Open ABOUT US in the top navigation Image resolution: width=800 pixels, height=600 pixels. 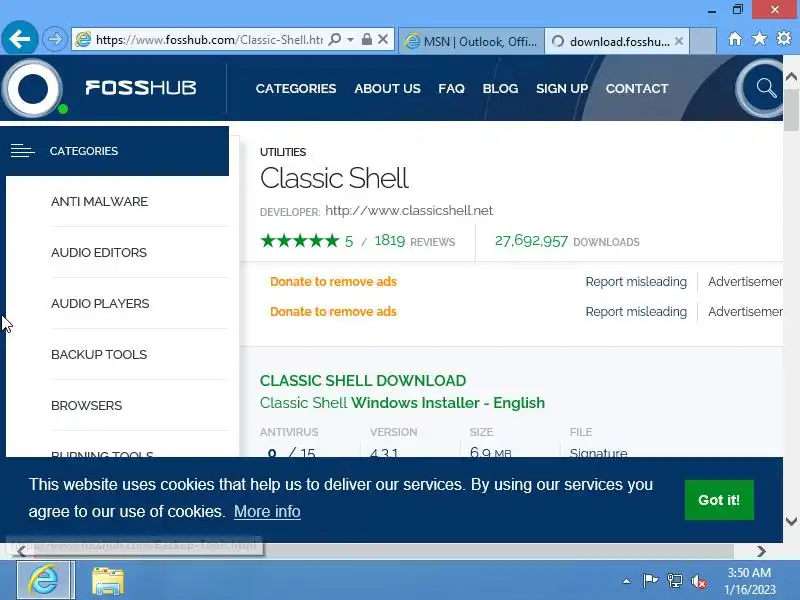point(387,89)
